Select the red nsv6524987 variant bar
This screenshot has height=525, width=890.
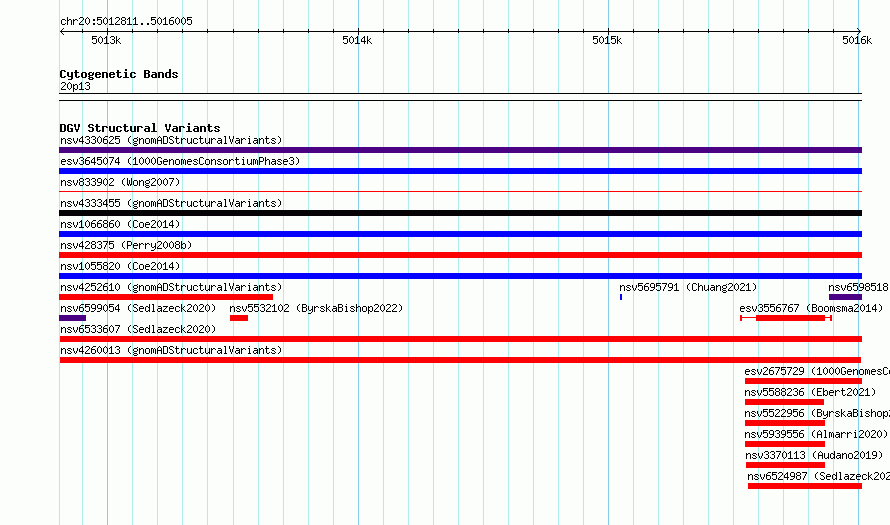[805, 486]
